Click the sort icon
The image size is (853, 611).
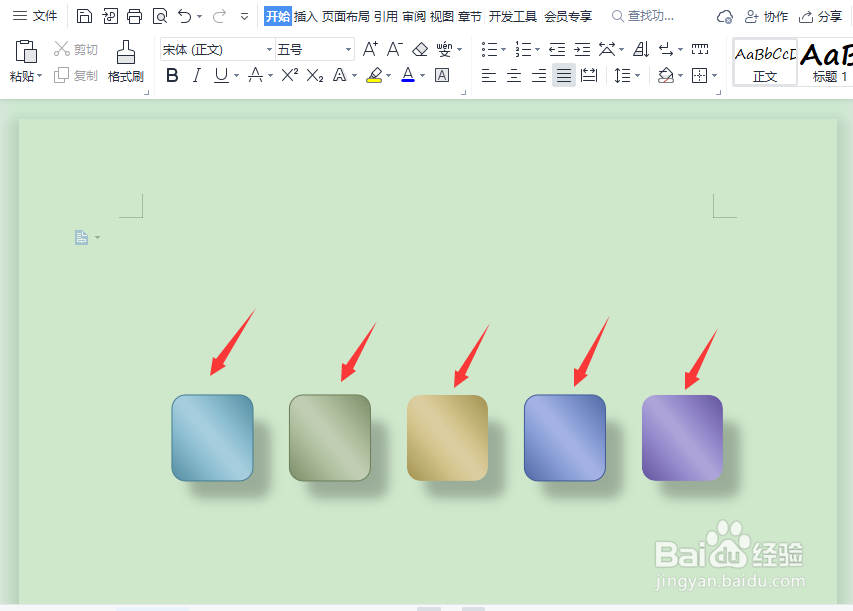coord(641,50)
